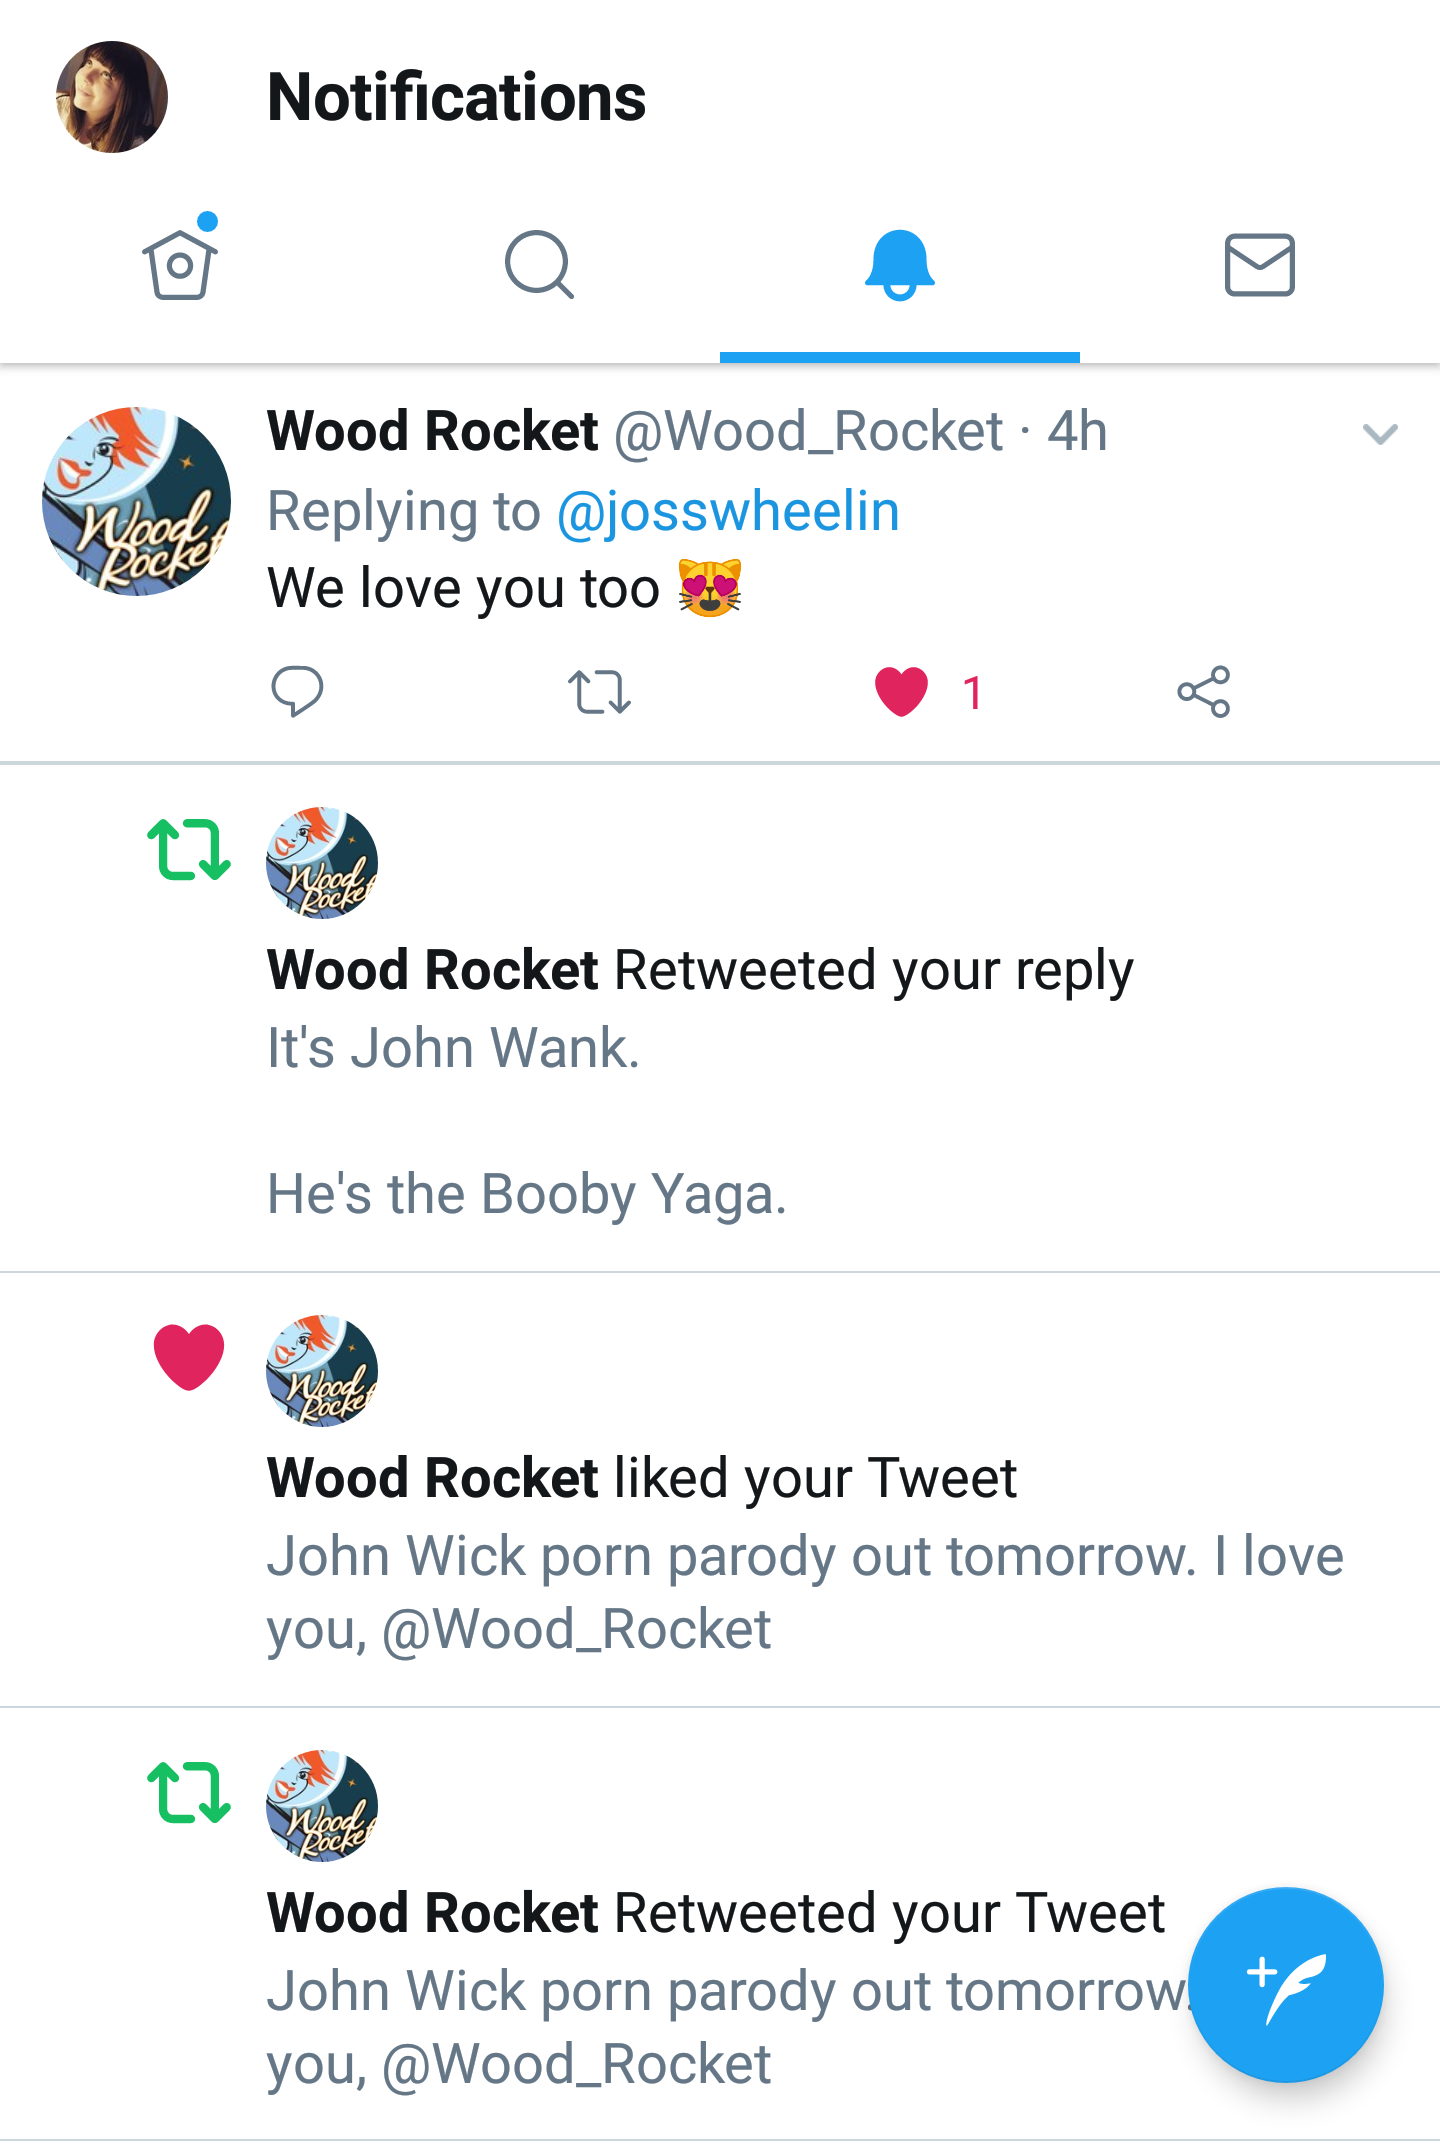Share the Wood Rocket tweet

pyautogui.click(x=1203, y=692)
